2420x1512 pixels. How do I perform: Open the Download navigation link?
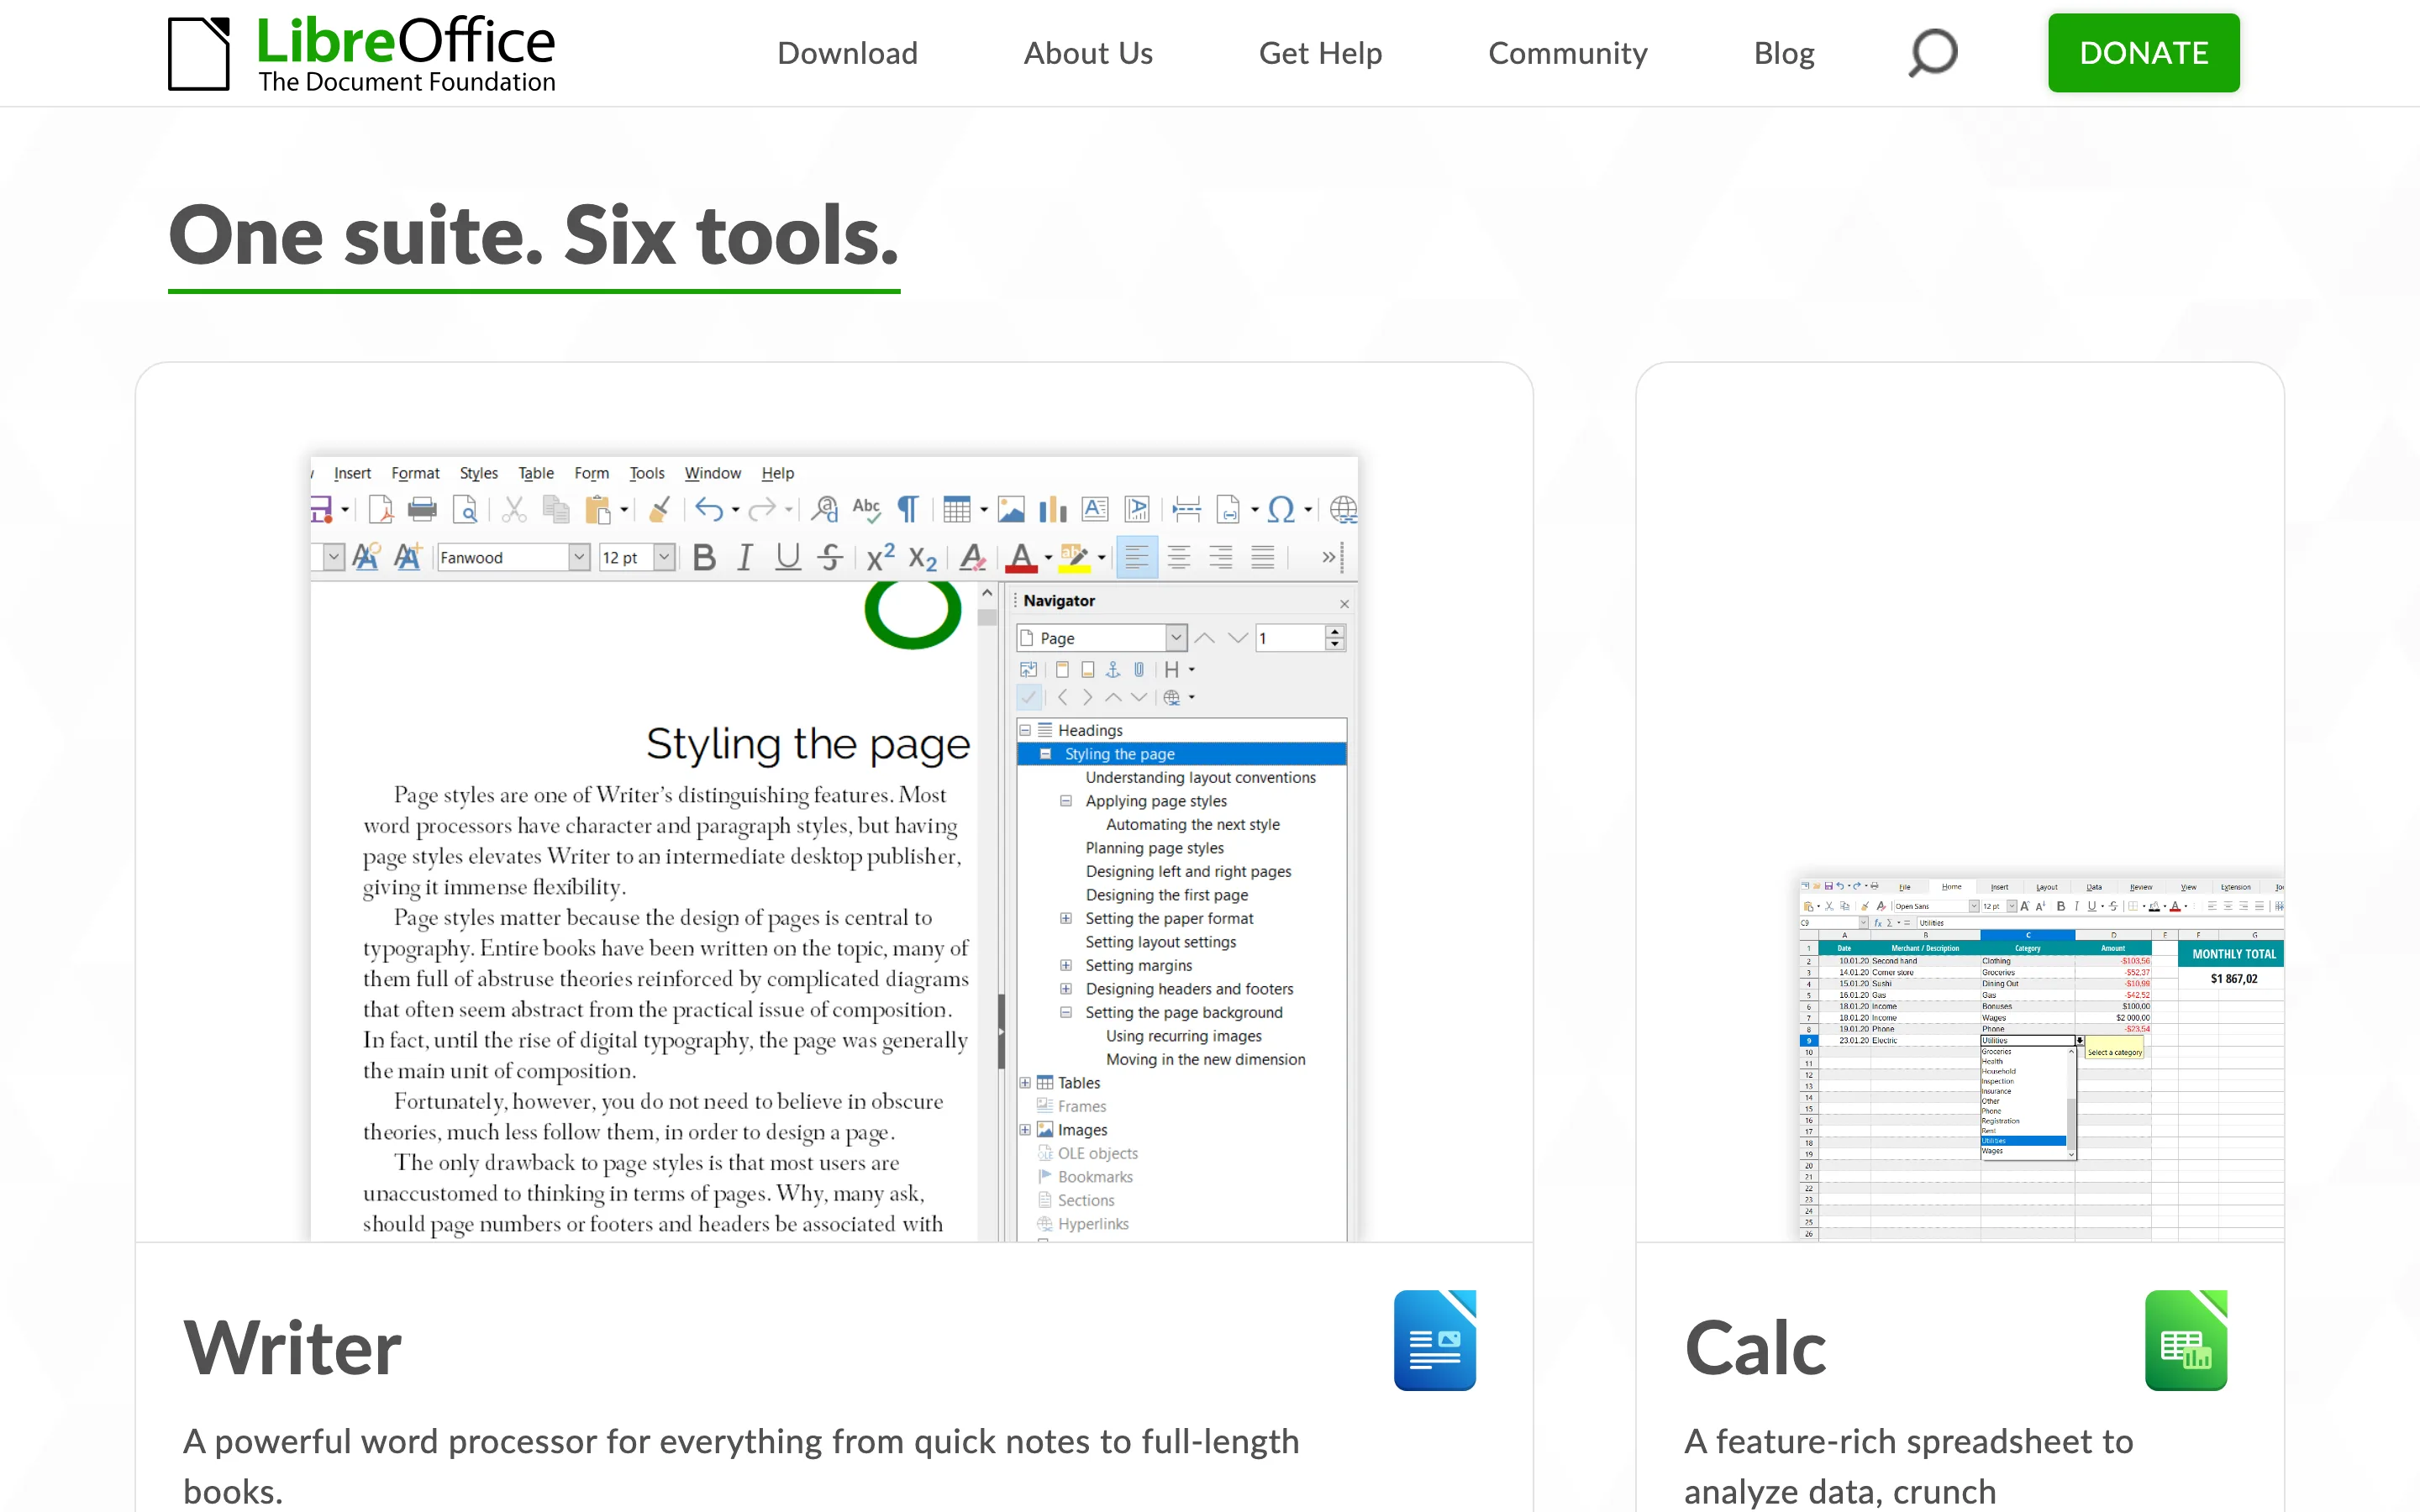click(x=847, y=53)
